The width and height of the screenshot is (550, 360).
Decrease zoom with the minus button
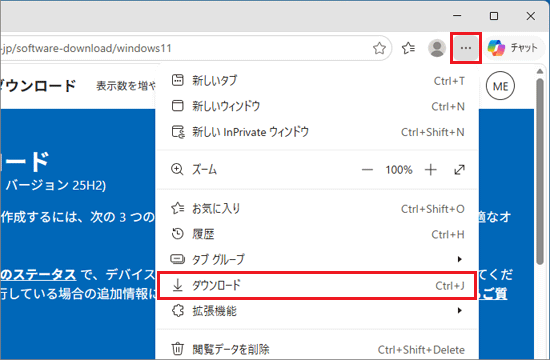[x=367, y=170]
